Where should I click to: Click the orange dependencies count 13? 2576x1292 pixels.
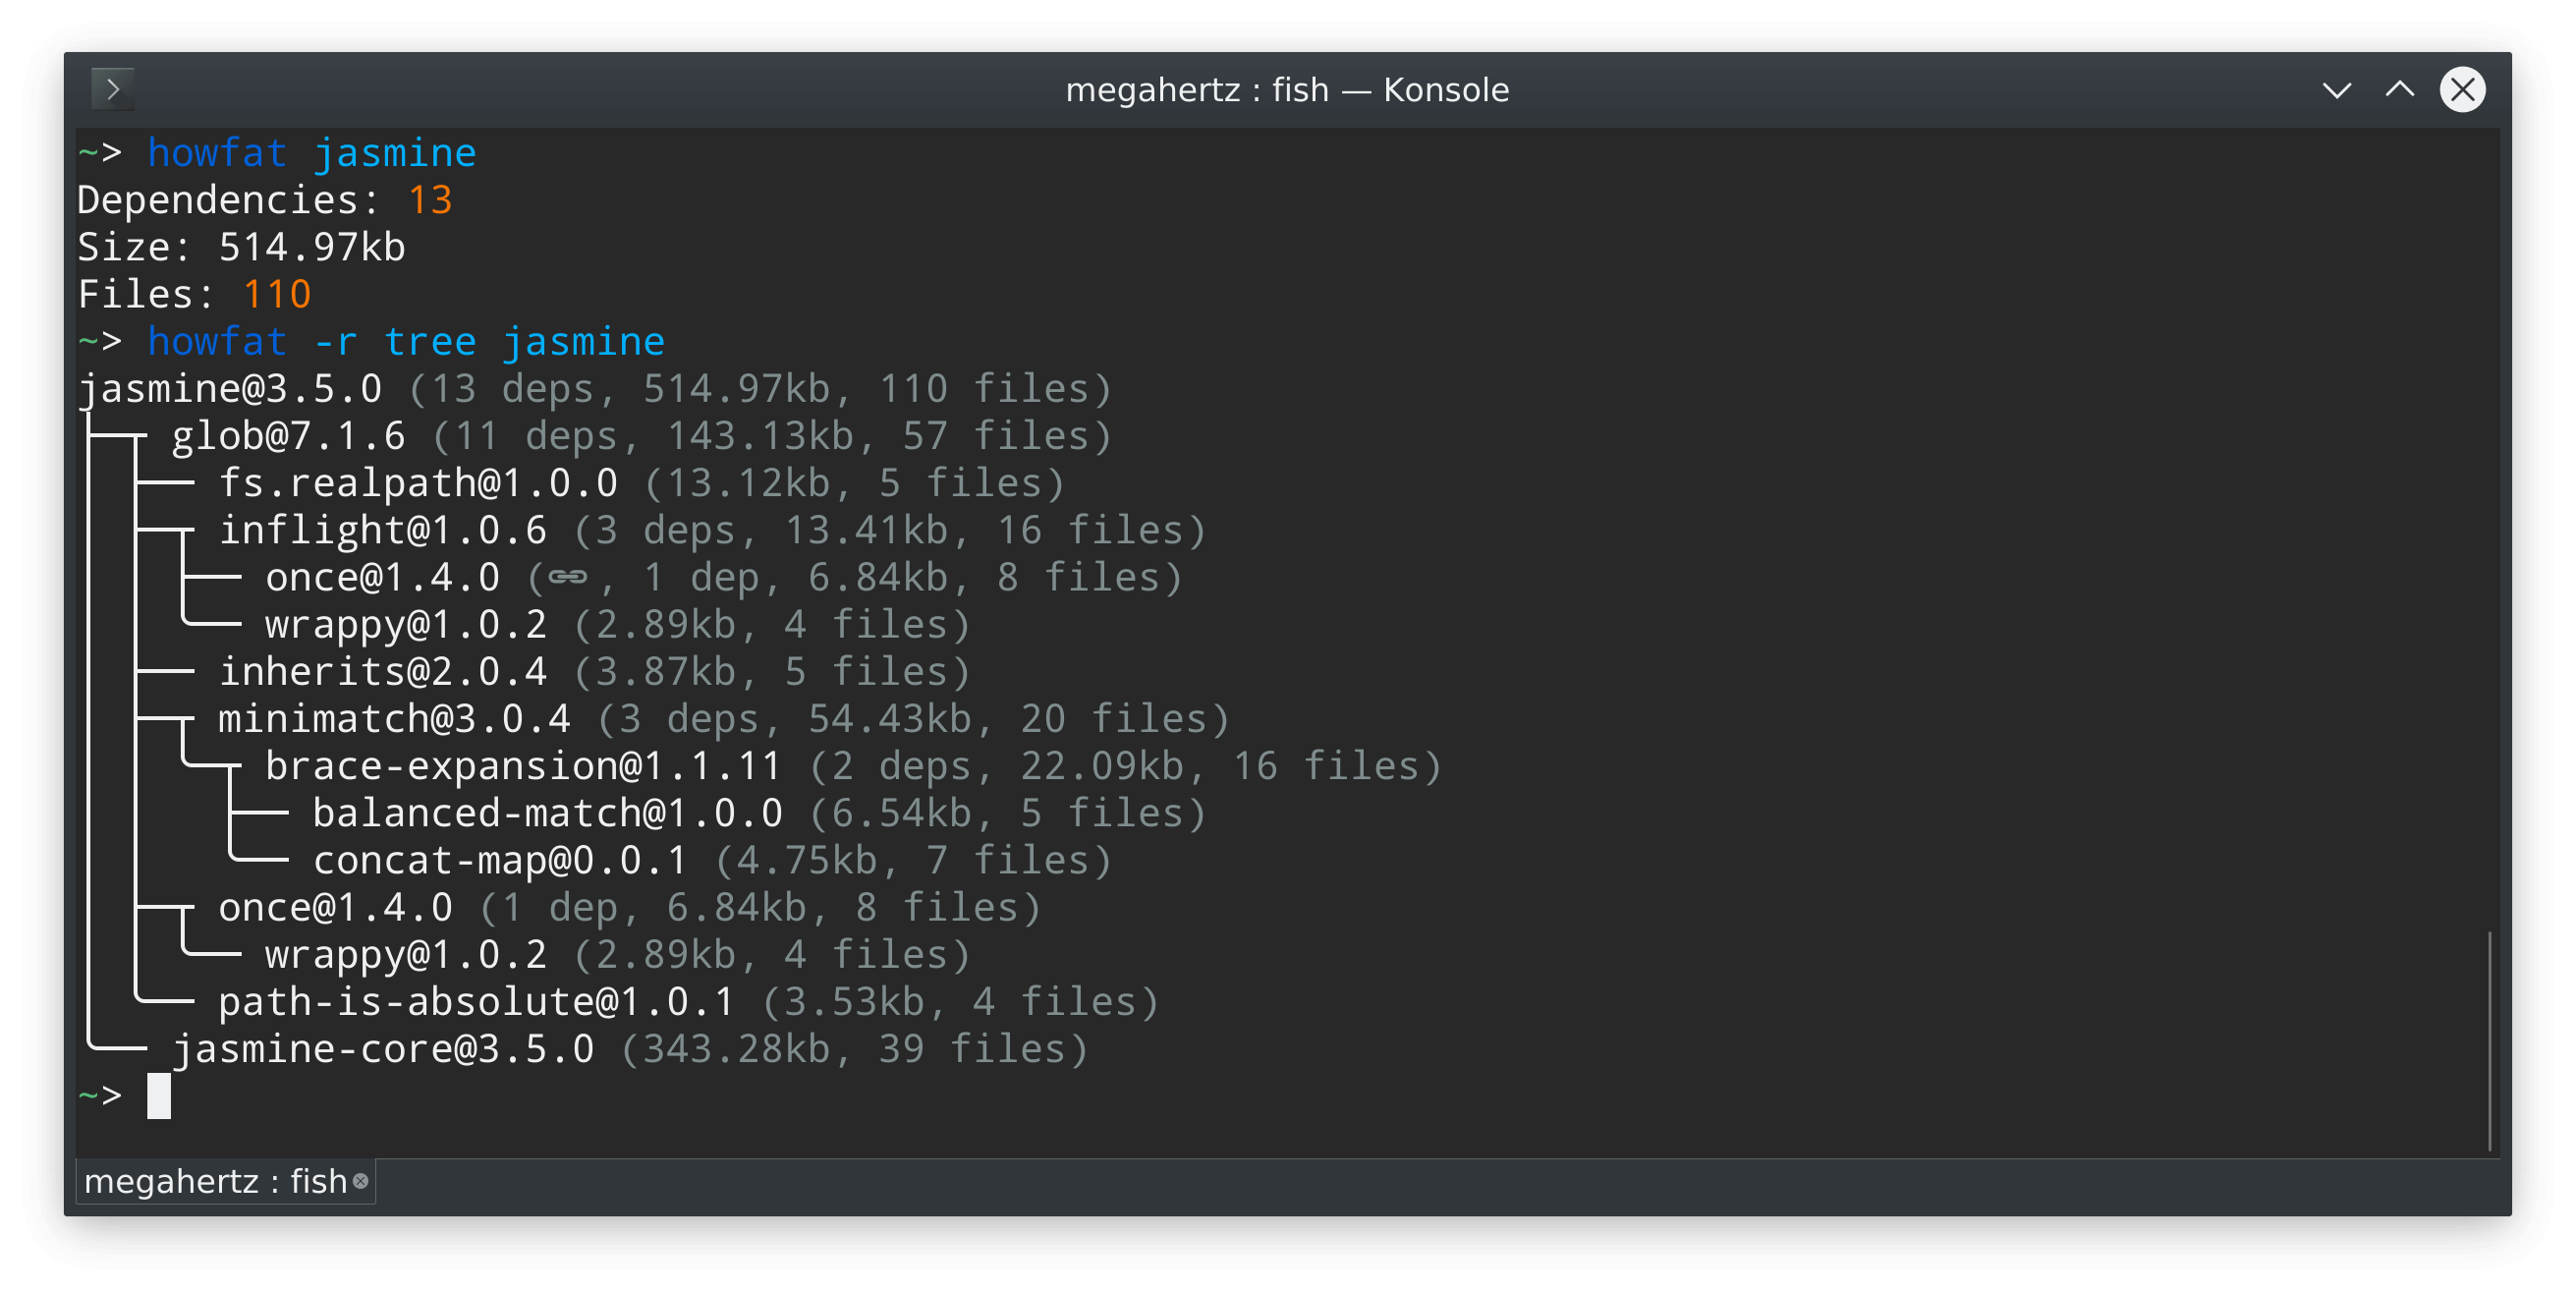[x=430, y=201]
